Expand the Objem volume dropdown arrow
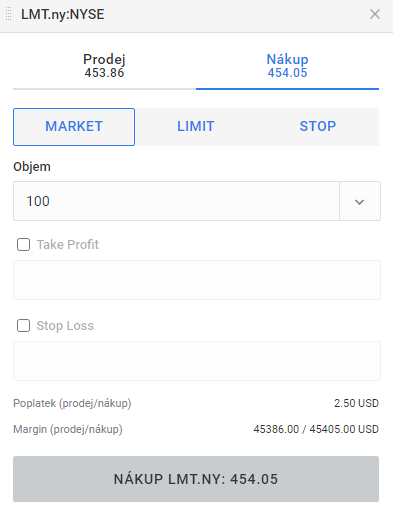 pyautogui.click(x=360, y=201)
